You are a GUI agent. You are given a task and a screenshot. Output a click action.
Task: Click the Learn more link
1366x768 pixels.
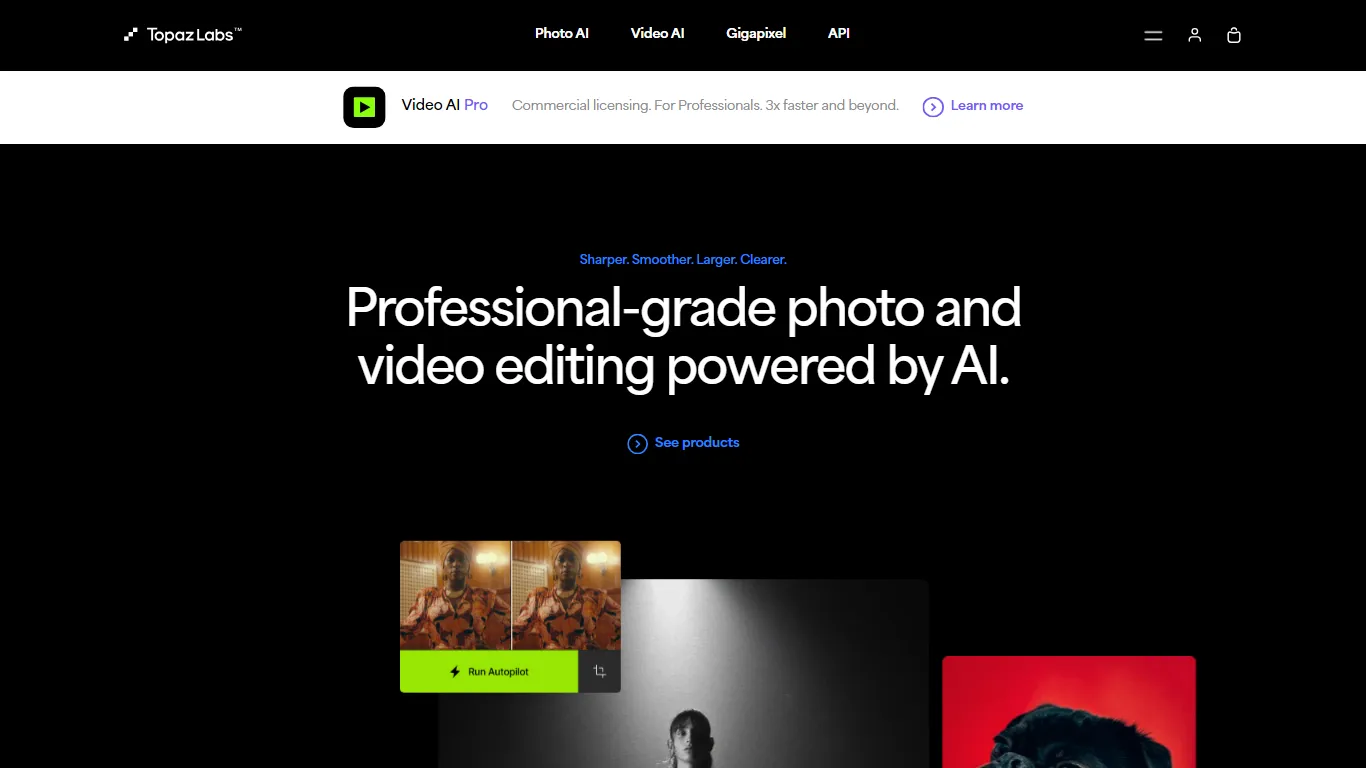coord(987,106)
